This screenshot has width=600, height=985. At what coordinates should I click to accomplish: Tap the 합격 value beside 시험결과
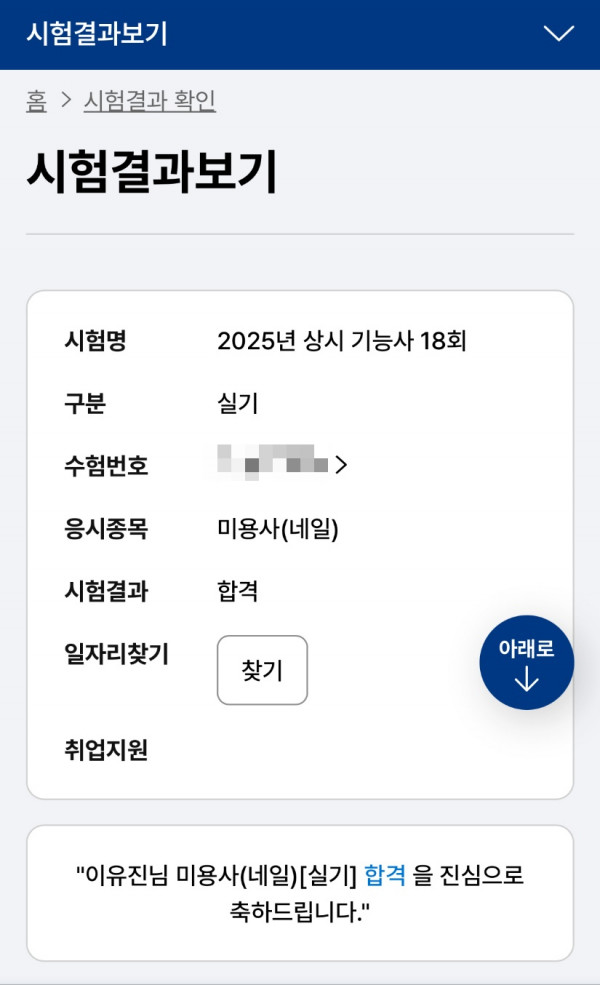(238, 591)
